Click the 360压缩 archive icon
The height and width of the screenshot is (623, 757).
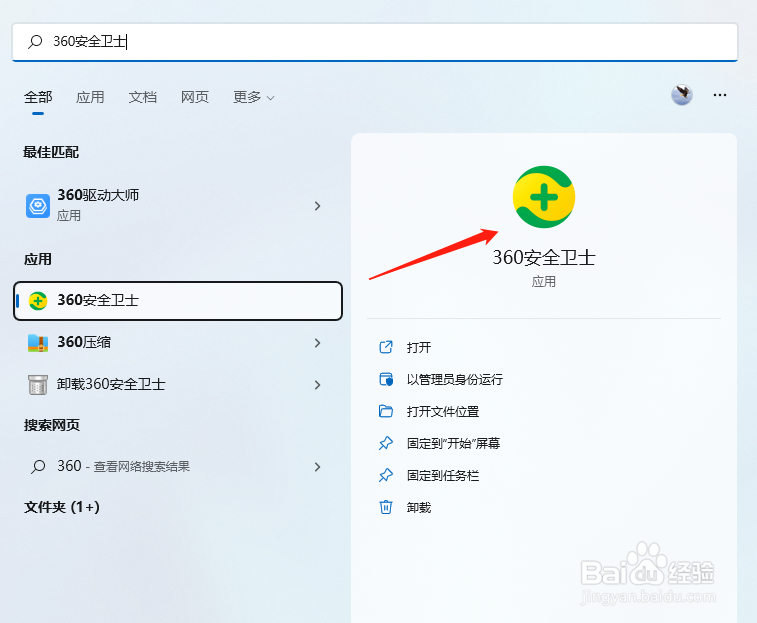[x=38, y=343]
